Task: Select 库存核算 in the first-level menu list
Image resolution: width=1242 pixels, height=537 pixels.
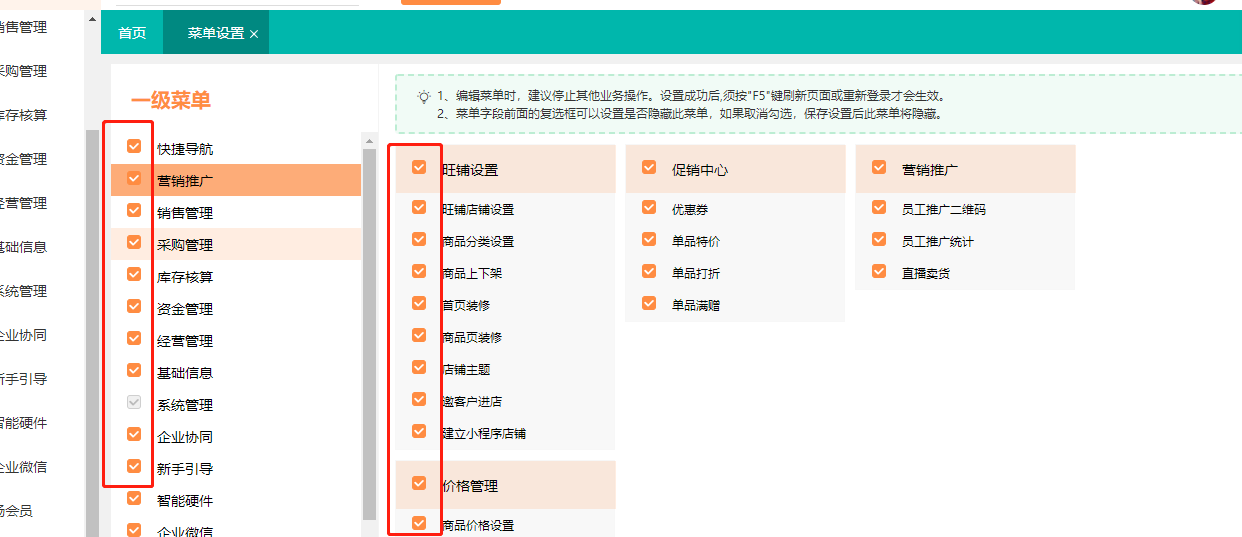Action: 185,277
